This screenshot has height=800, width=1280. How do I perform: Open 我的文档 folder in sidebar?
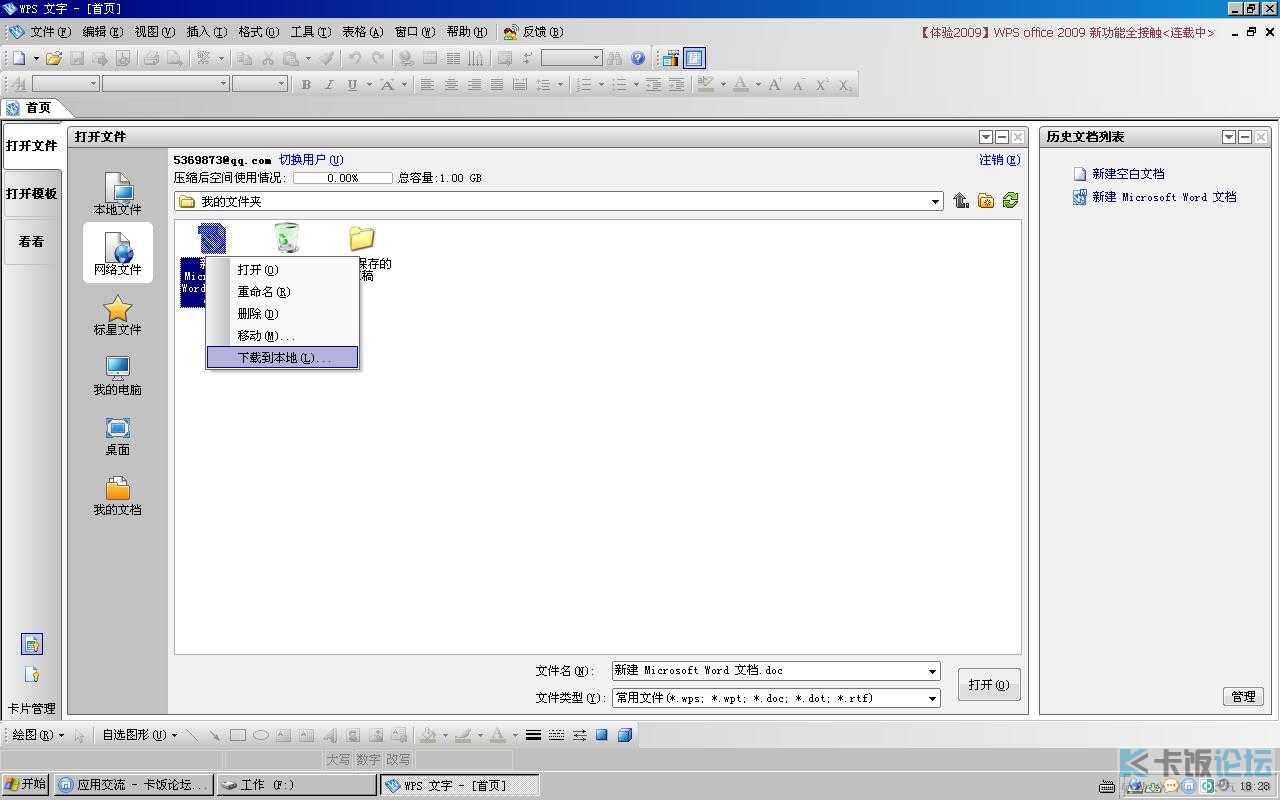118,496
